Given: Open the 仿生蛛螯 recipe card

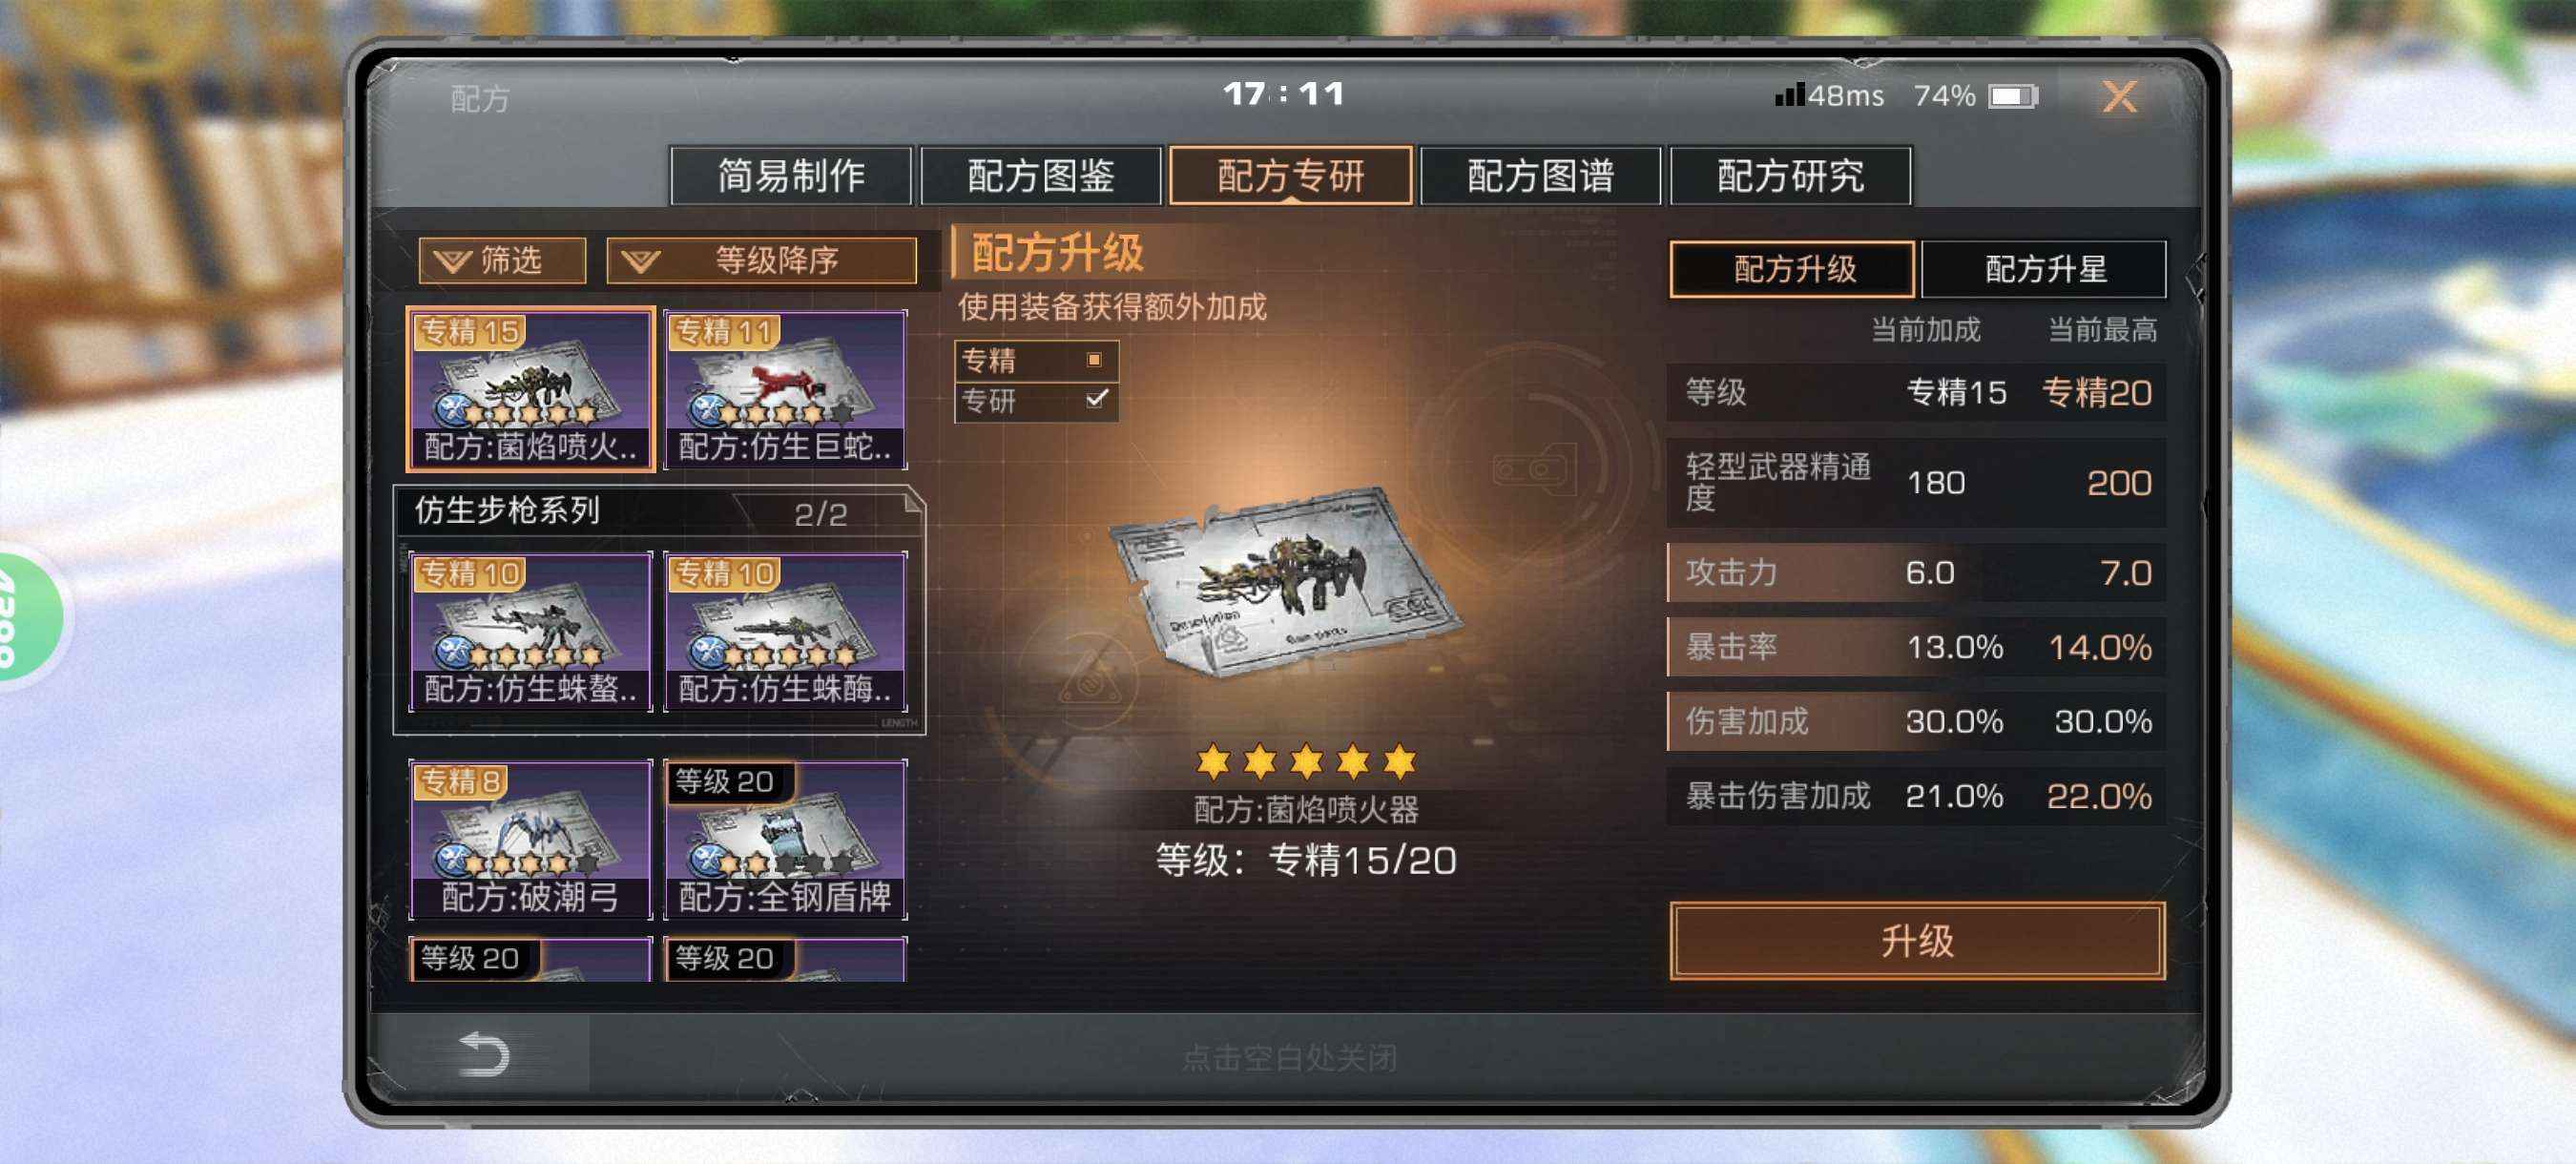Looking at the screenshot, I should [x=530, y=632].
